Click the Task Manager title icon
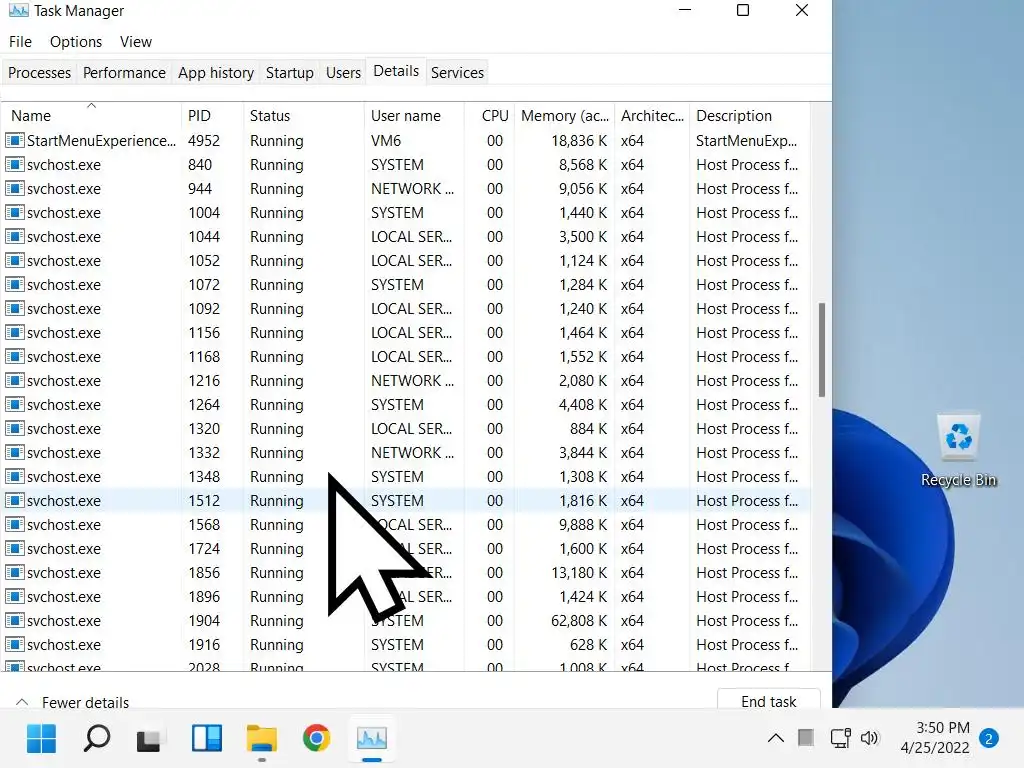The image size is (1024, 768). coord(18,10)
